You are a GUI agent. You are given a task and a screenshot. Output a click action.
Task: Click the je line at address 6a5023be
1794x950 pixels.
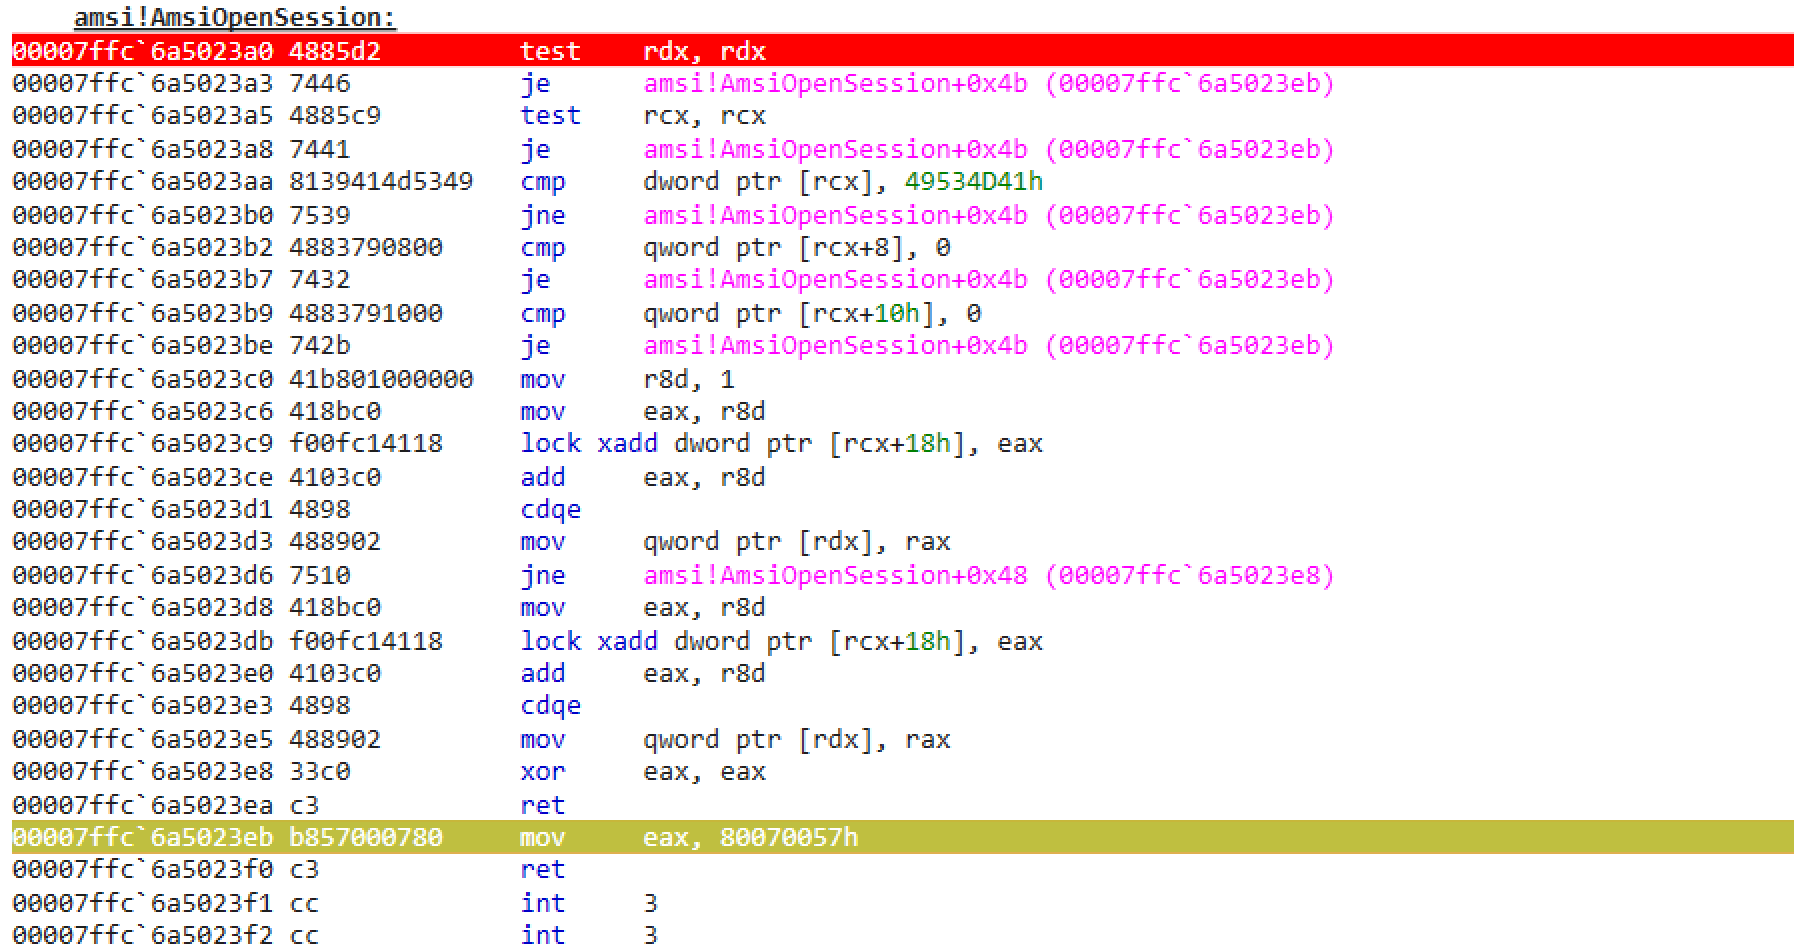[x=673, y=346]
